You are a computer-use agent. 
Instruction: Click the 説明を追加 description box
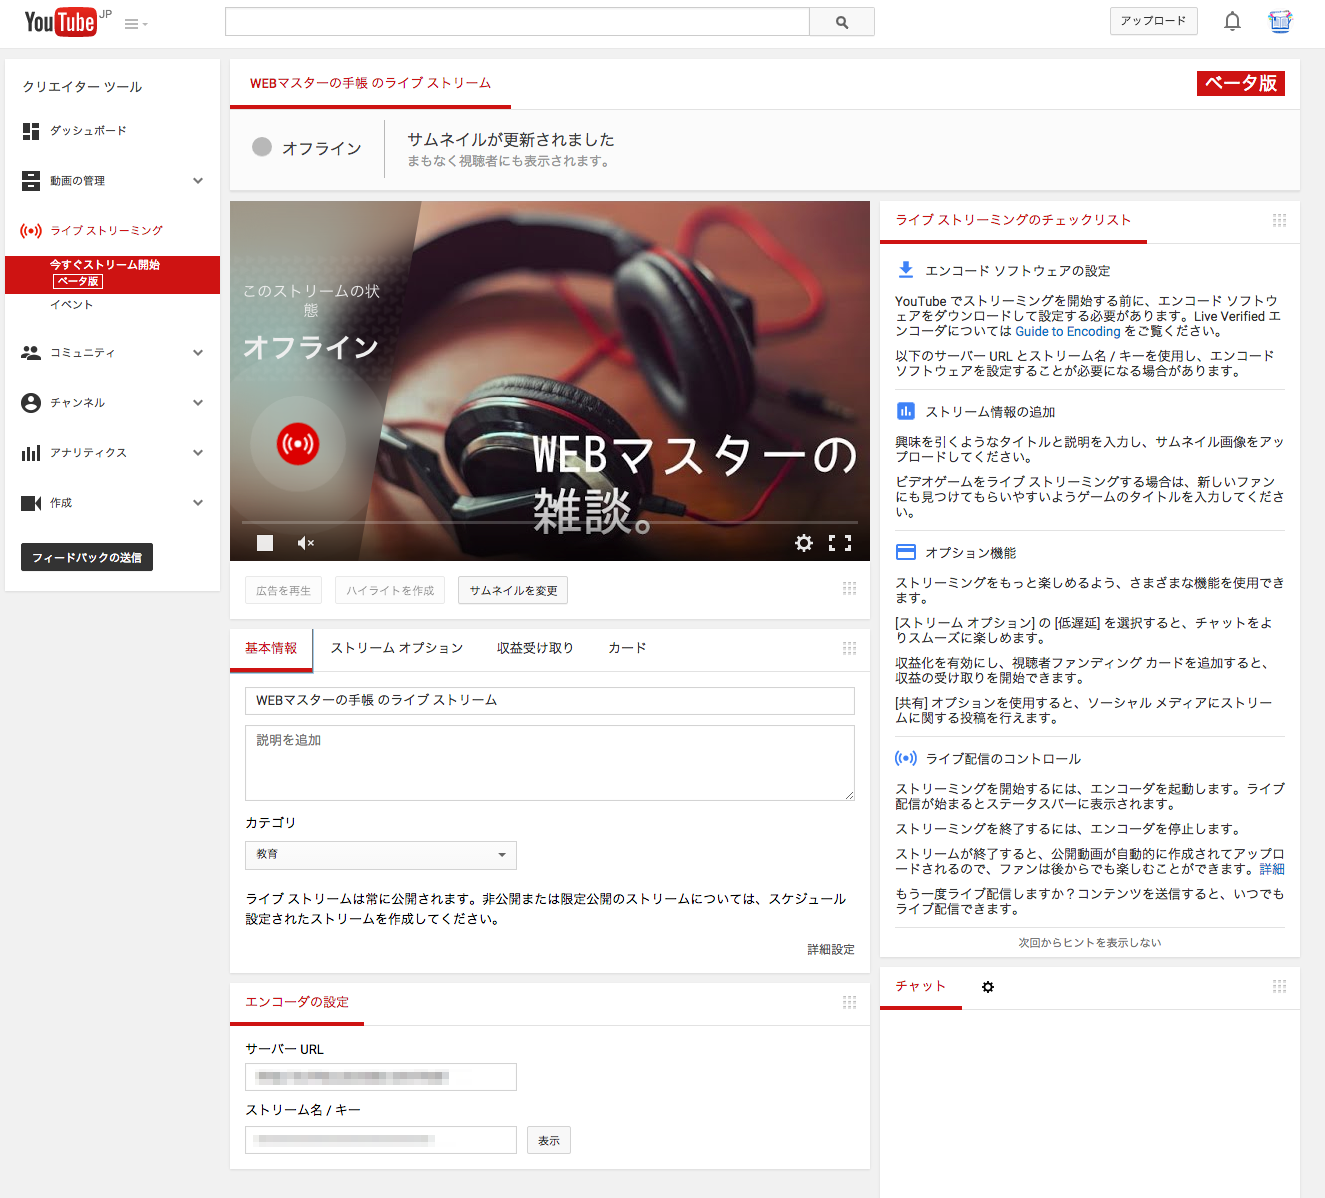tap(550, 763)
